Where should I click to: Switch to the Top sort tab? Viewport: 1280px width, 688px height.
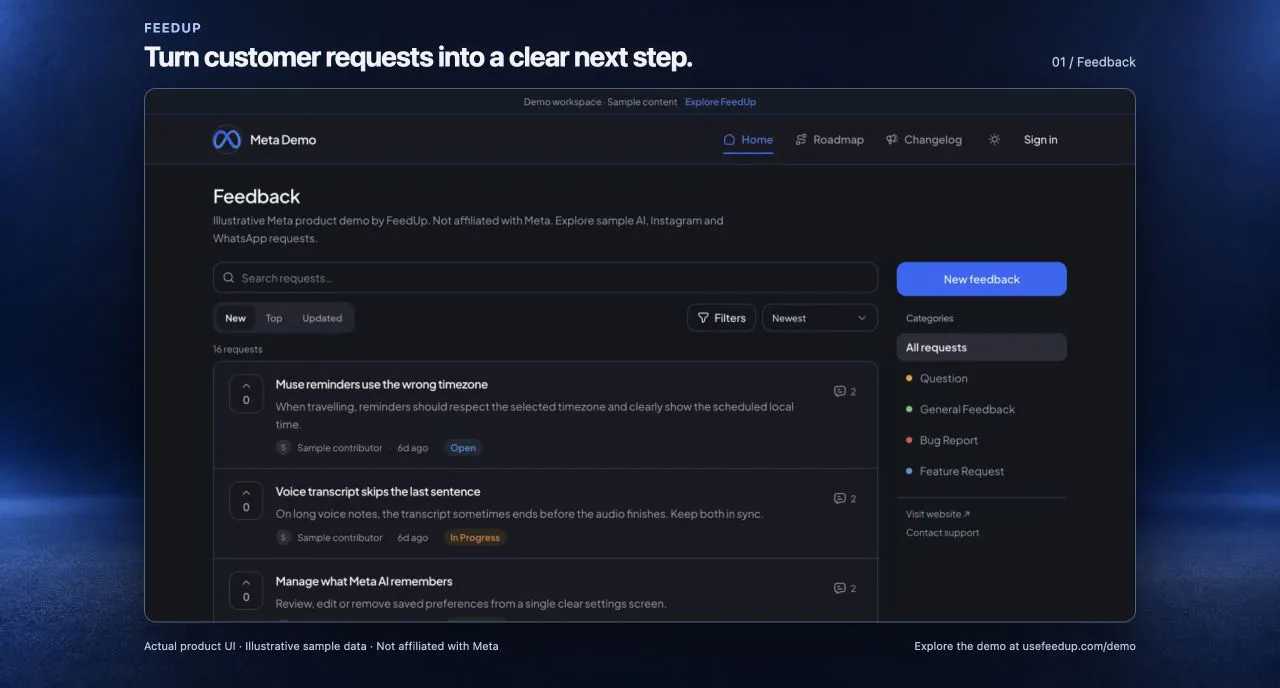click(x=274, y=318)
